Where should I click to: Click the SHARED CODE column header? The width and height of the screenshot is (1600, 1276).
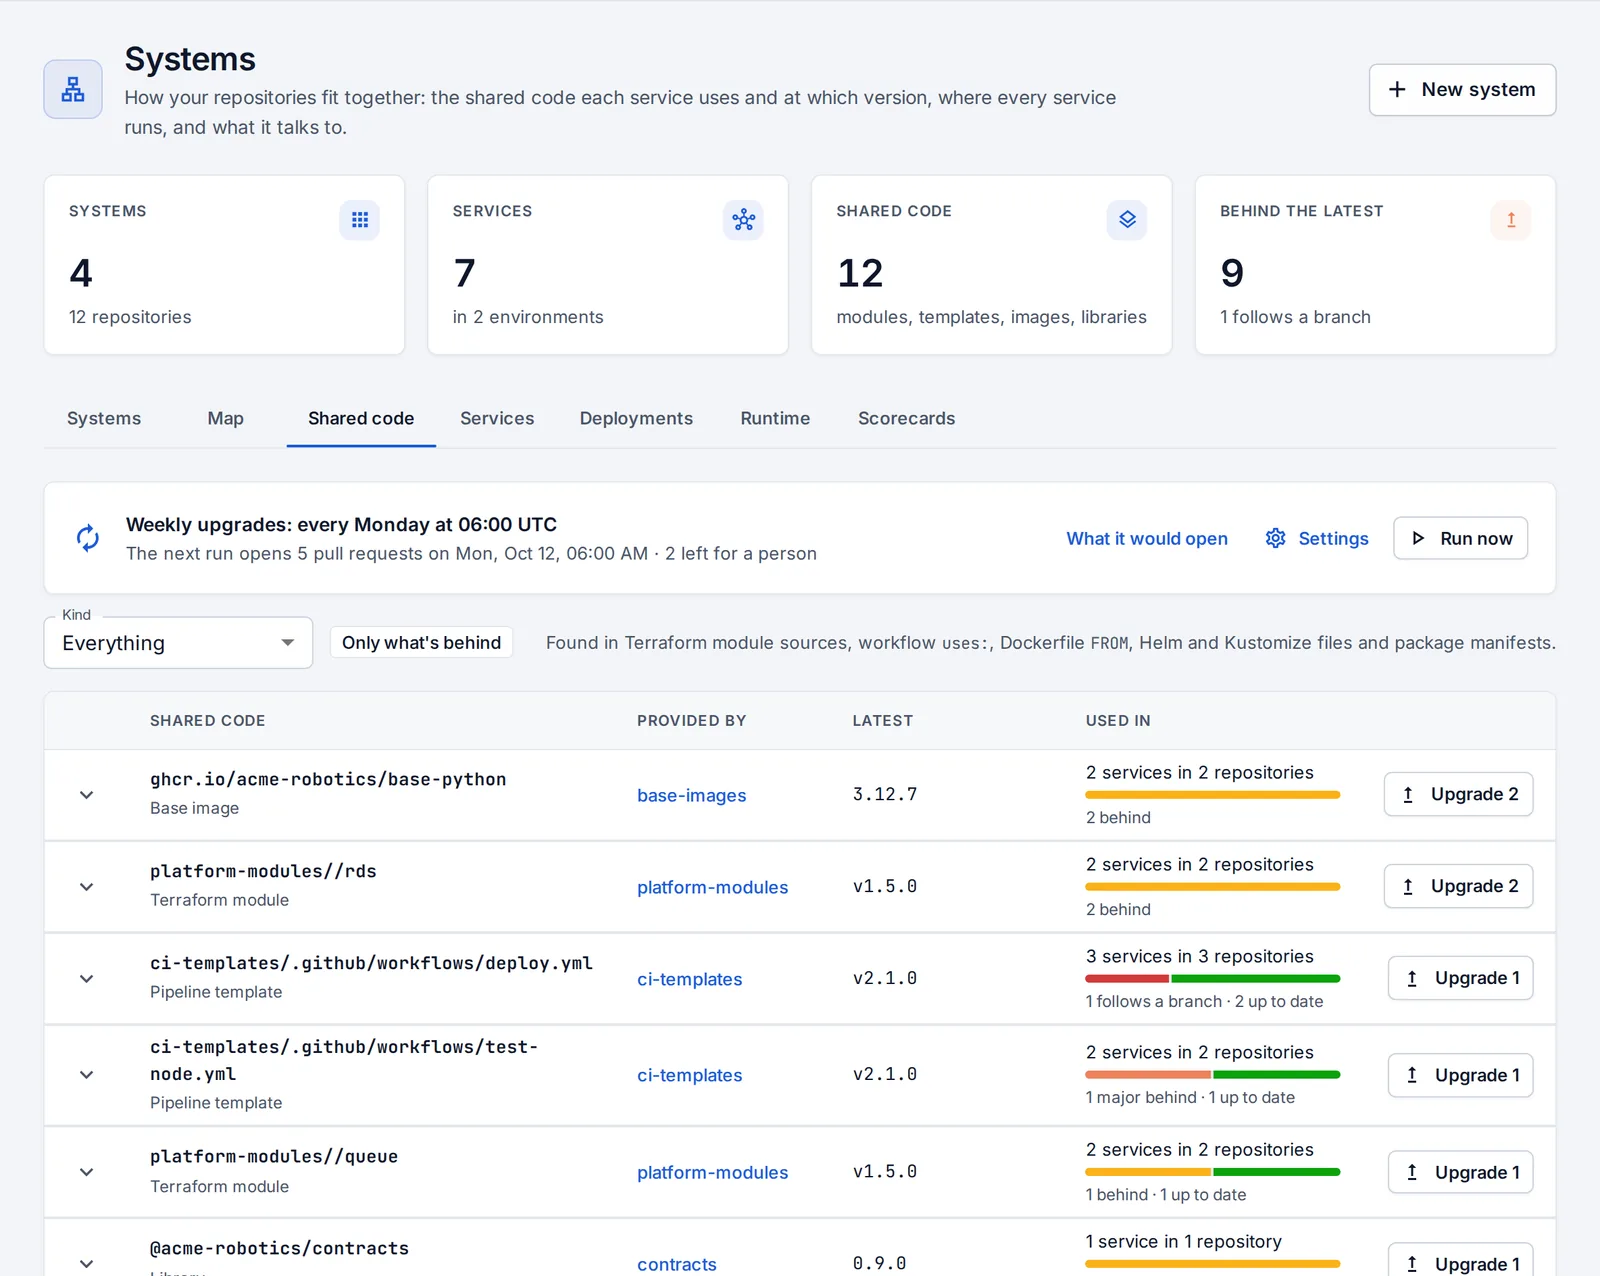[x=208, y=720]
